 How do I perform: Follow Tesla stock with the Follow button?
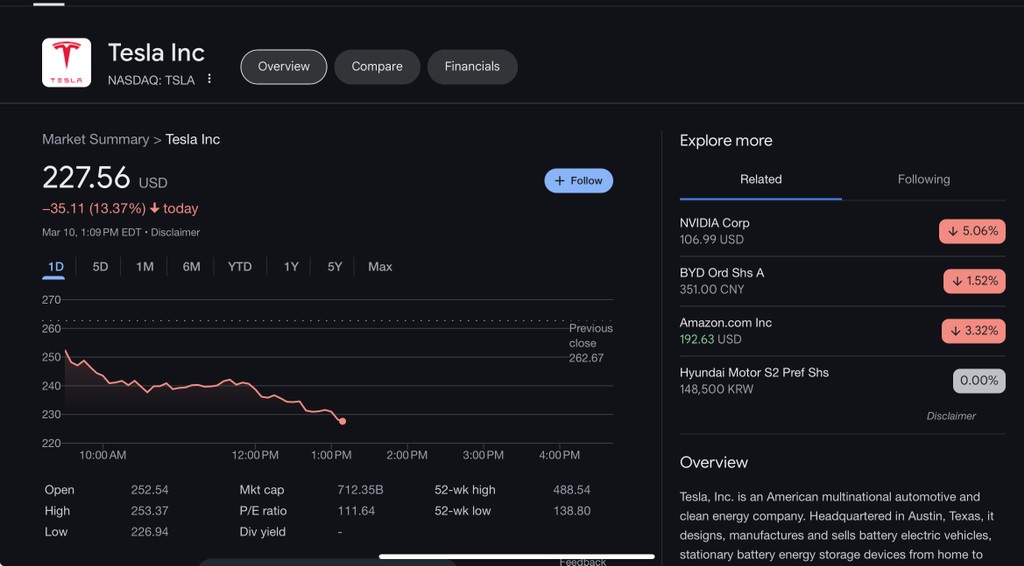(579, 181)
